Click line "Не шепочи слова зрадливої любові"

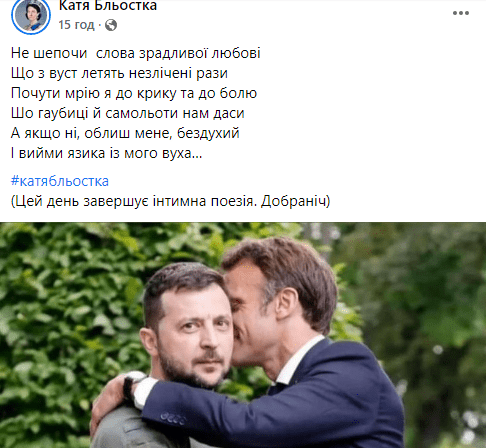(x=136, y=53)
